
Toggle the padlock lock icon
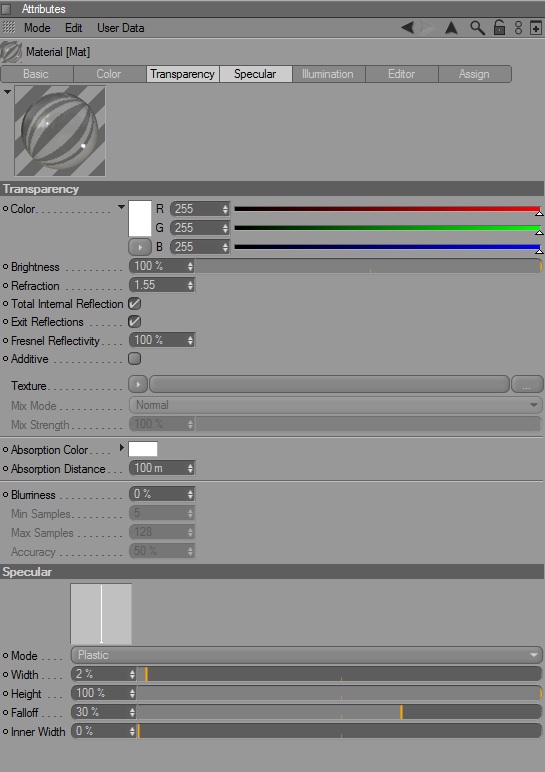pyautogui.click(x=499, y=28)
